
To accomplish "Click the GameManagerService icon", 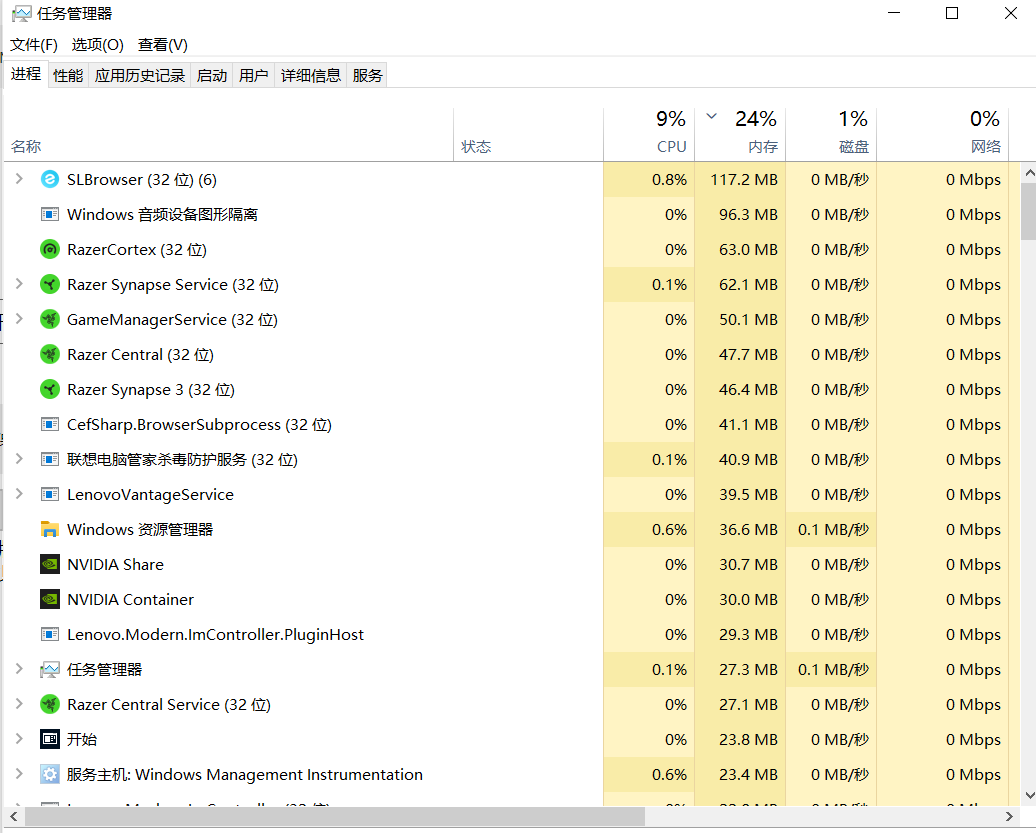I will coord(50,319).
